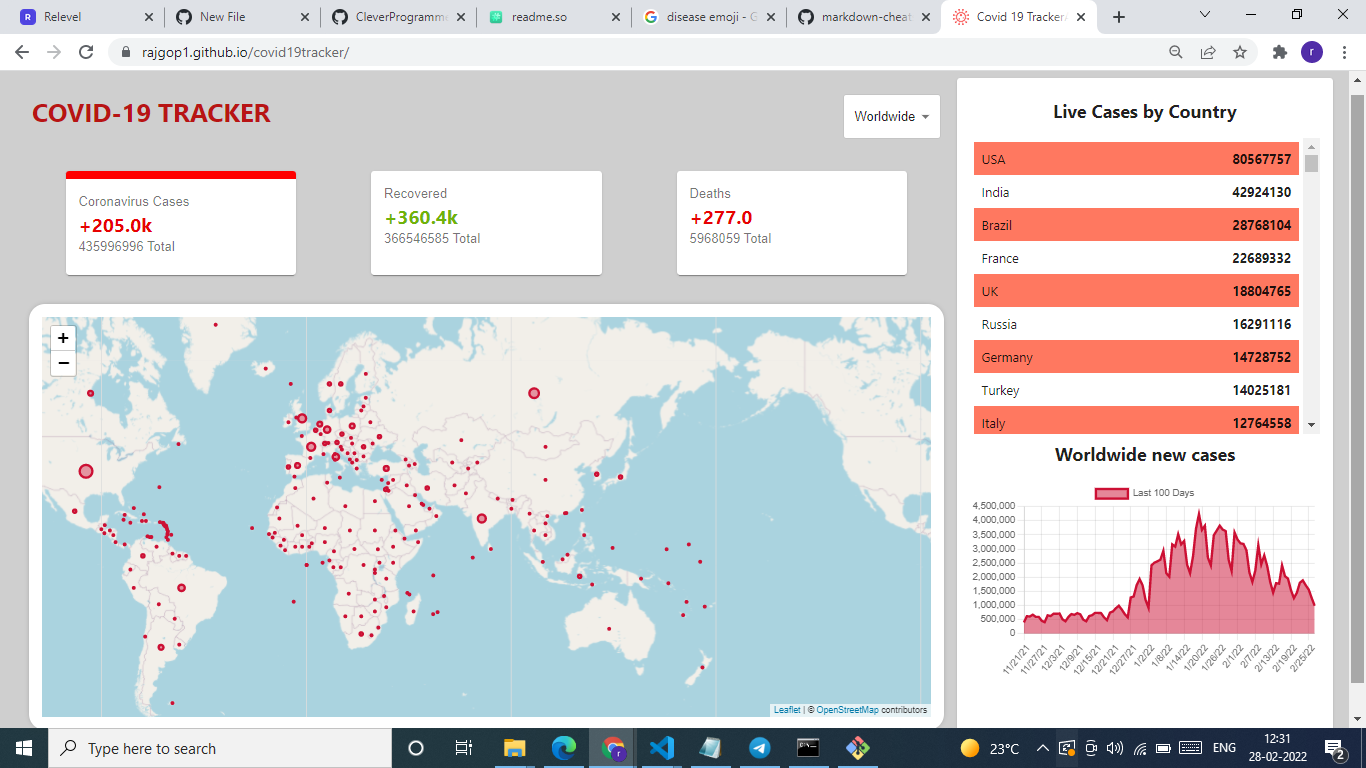
Task: Open Chrome tab search chevron
Action: coord(1205,15)
